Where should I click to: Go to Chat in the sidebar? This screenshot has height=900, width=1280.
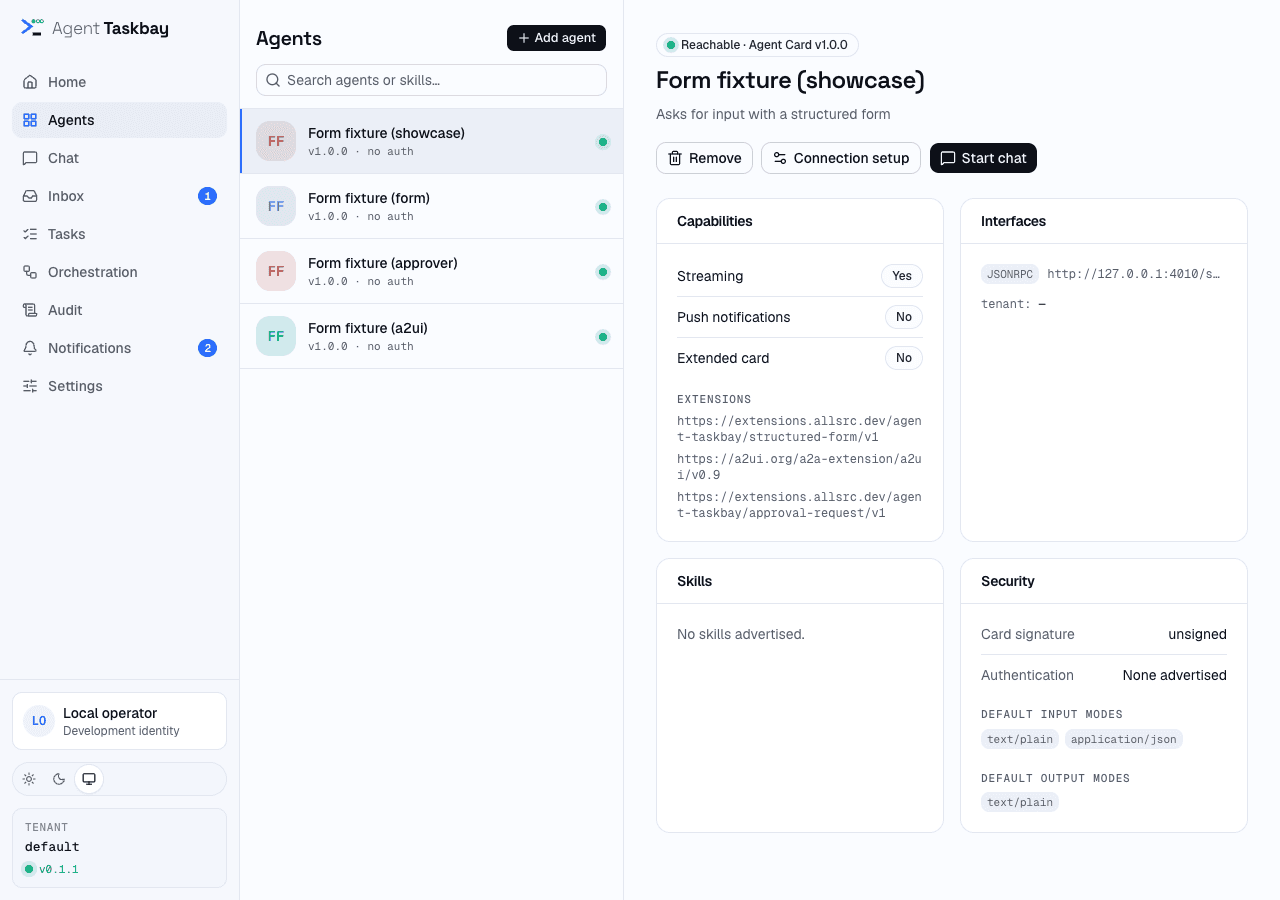point(119,158)
